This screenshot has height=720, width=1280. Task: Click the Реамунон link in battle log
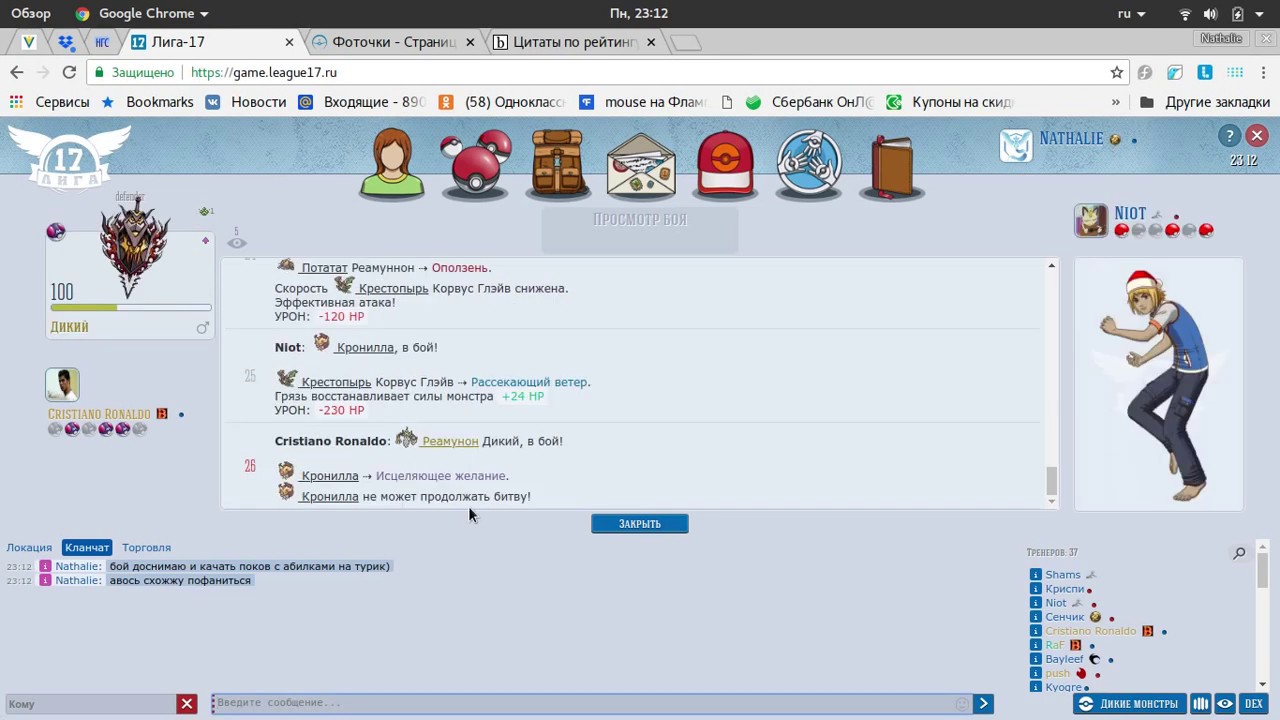click(450, 441)
